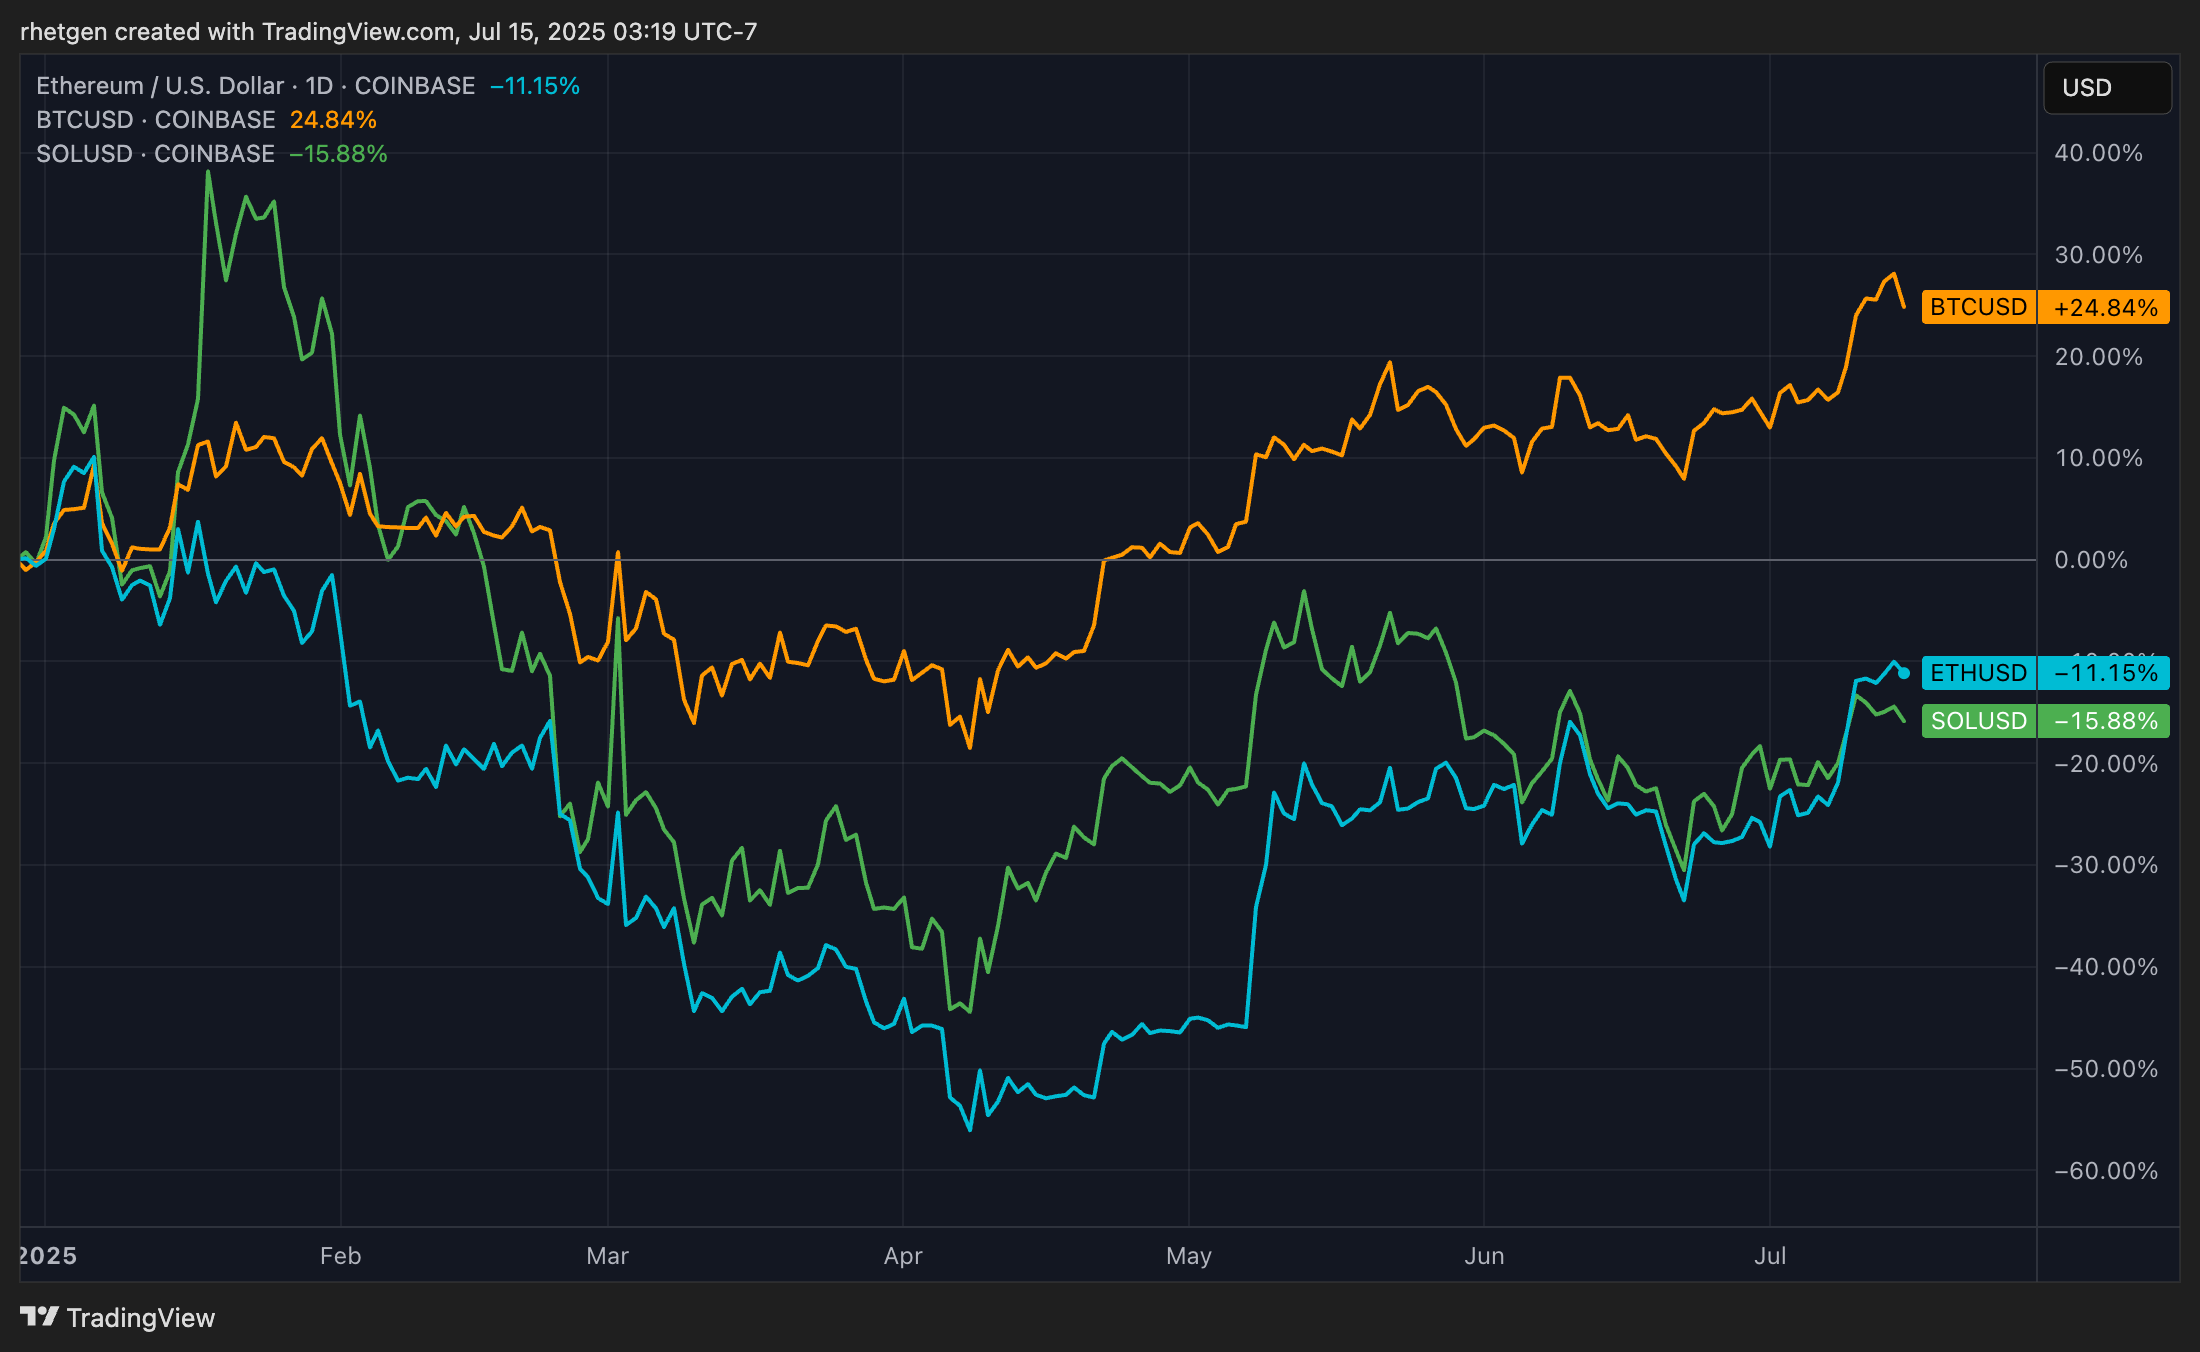Select the BTCUSD · COINBASE legend entry
Screen dimensions: 2200x1352
pos(155,120)
